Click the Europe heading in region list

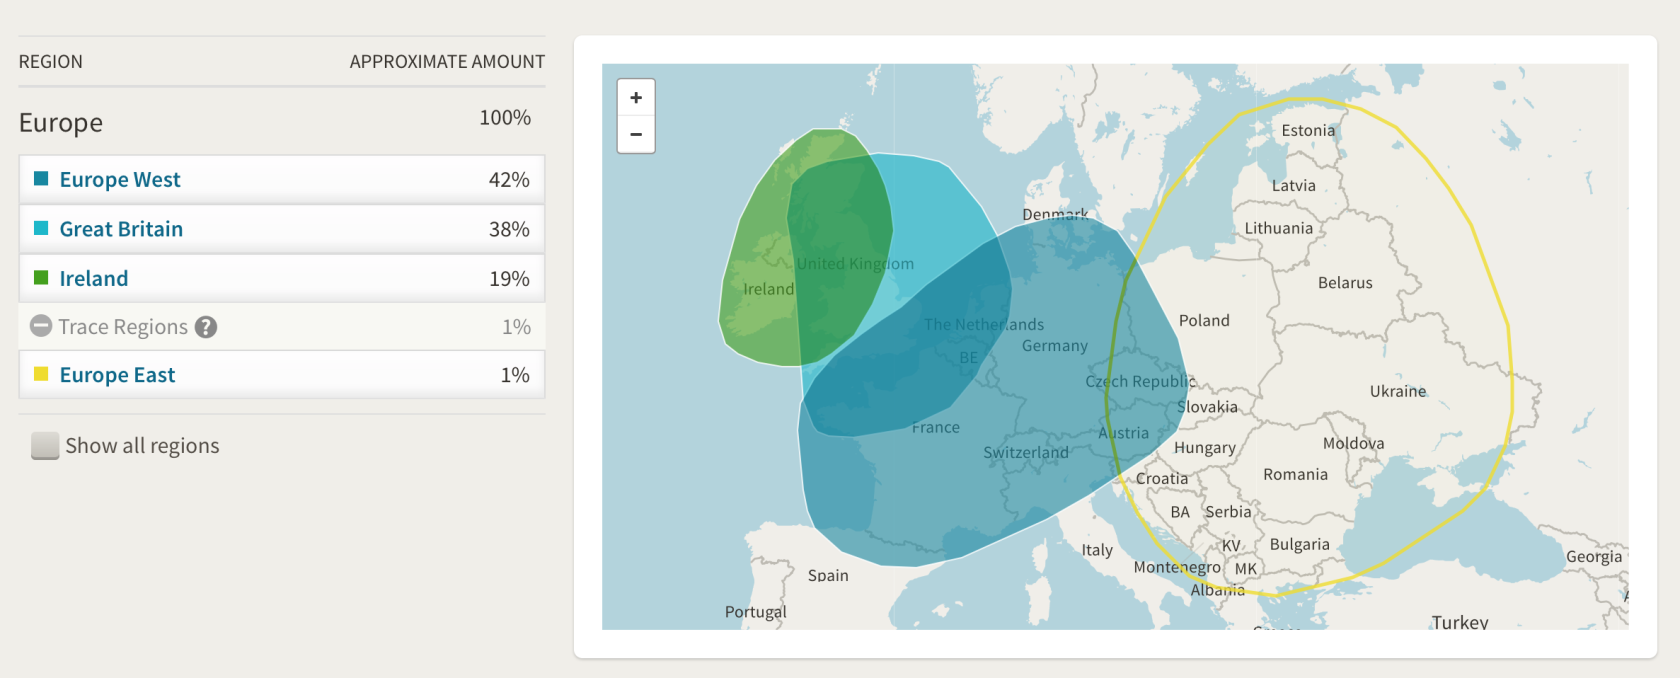(x=61, y=123)
